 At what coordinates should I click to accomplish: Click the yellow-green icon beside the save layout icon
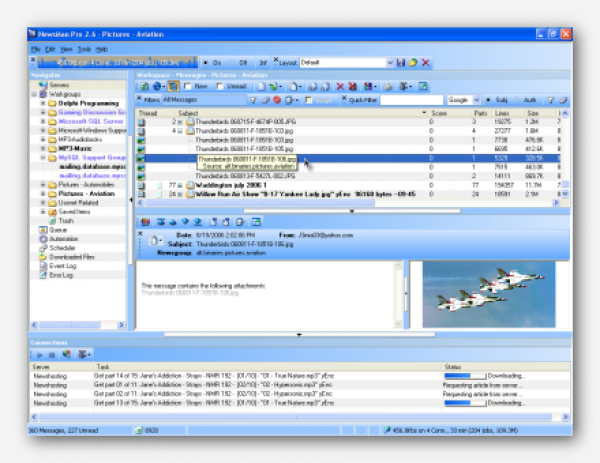pyautogui.click(x=413, y=63)
